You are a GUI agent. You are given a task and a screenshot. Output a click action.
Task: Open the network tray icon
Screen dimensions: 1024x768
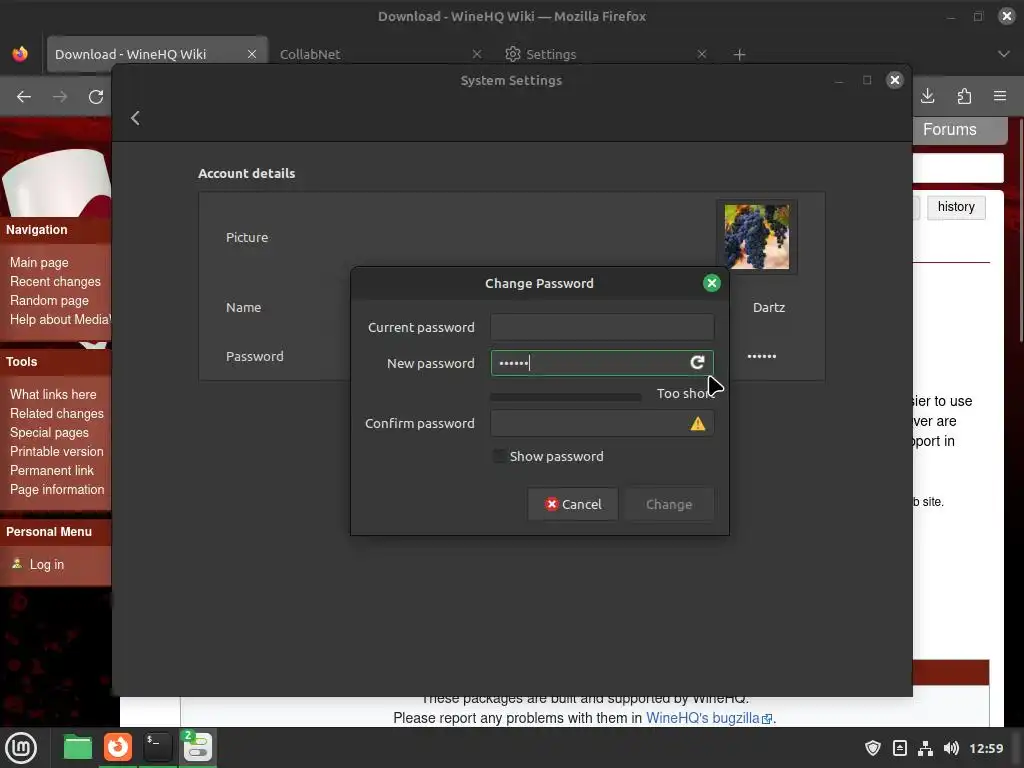pyautogui.click(x=925, y=748)
